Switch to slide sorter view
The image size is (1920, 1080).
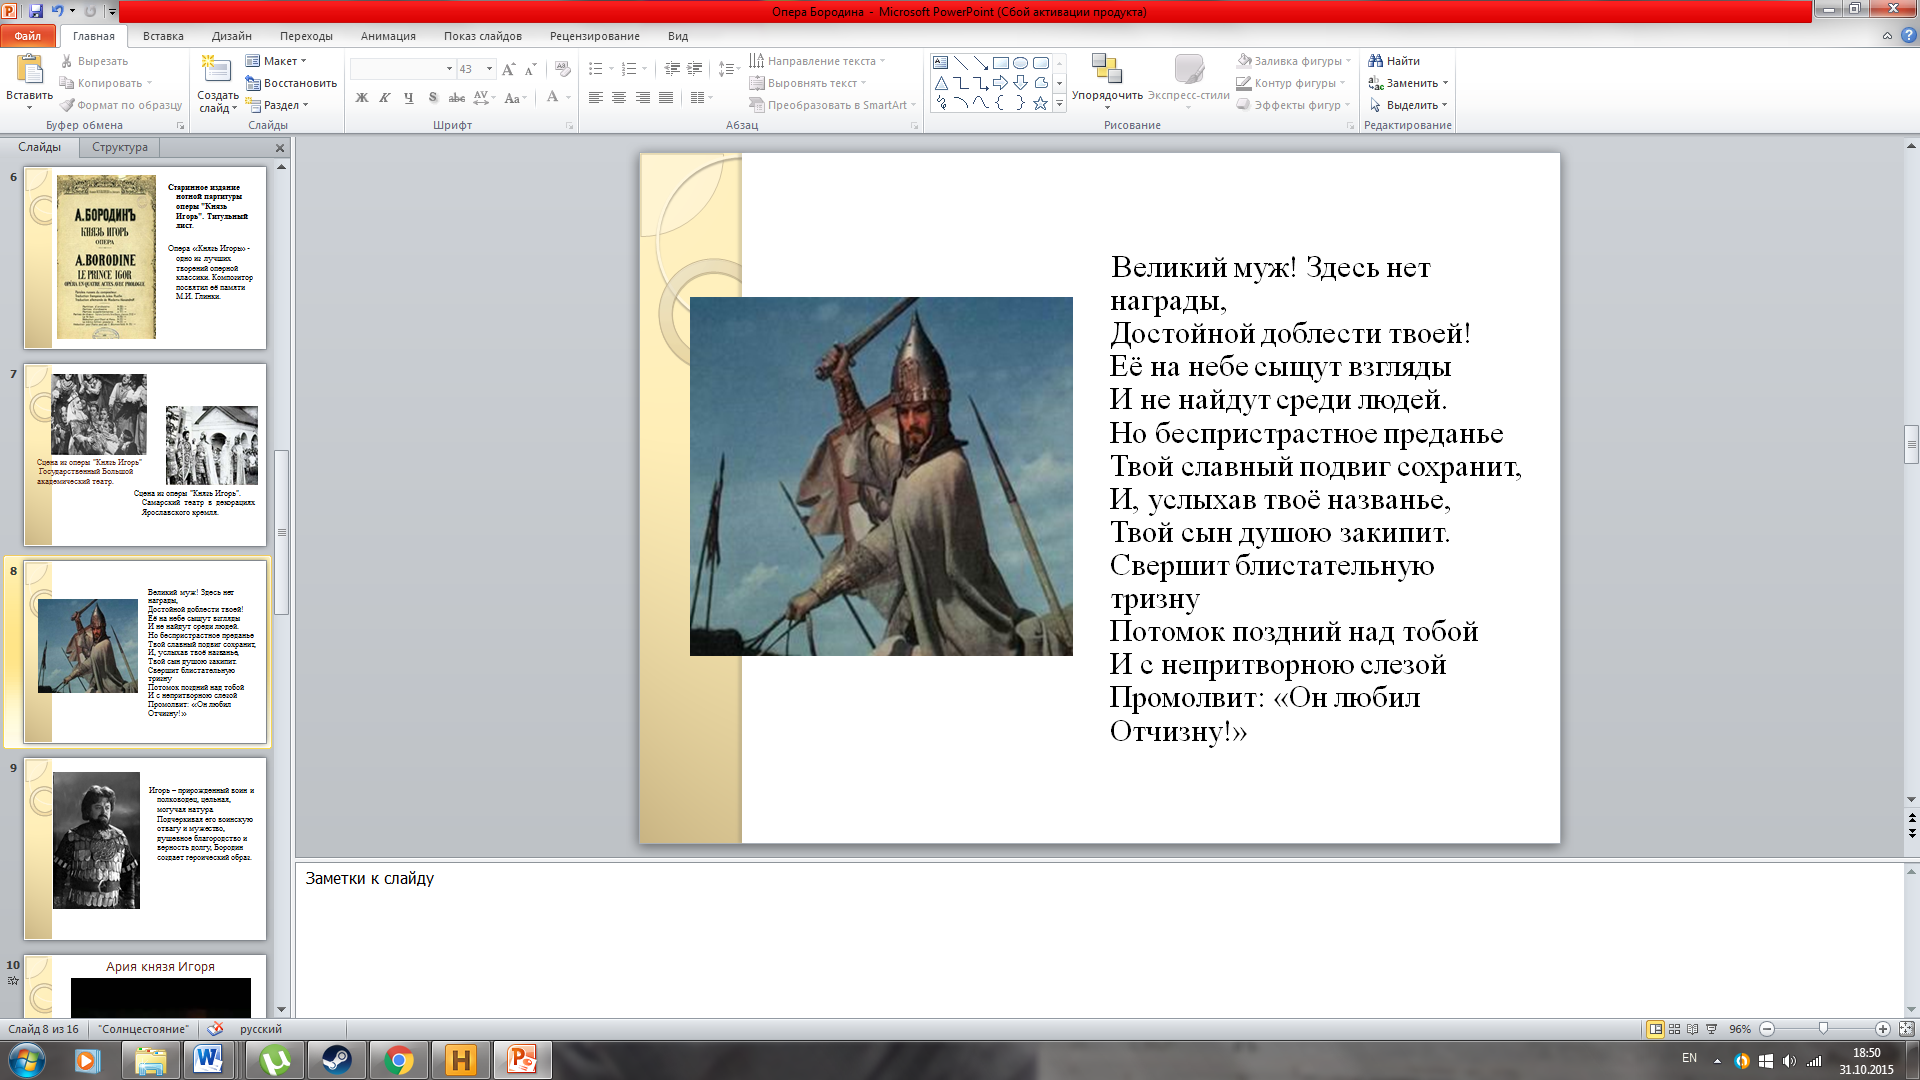point(1674,1029)
